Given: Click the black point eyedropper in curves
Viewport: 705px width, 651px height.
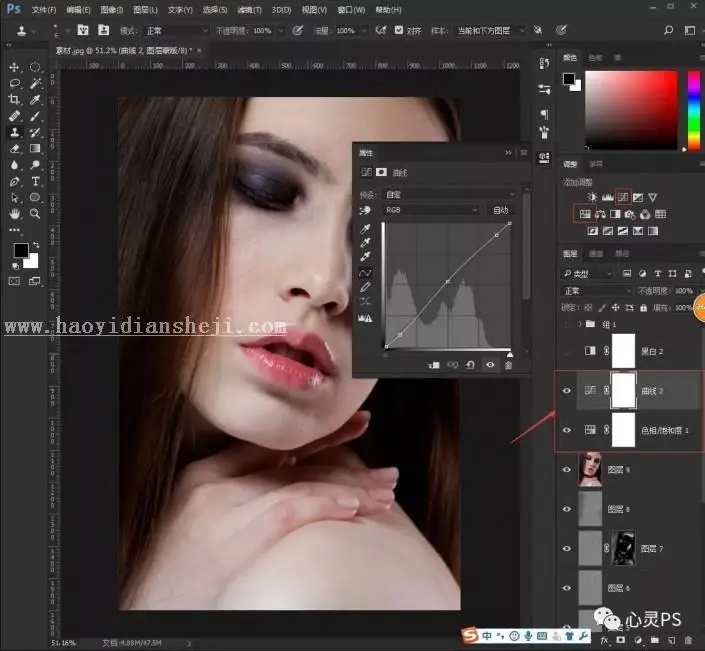Looking at the screenshot, I should pyautogui.click(x=365, y=229).
